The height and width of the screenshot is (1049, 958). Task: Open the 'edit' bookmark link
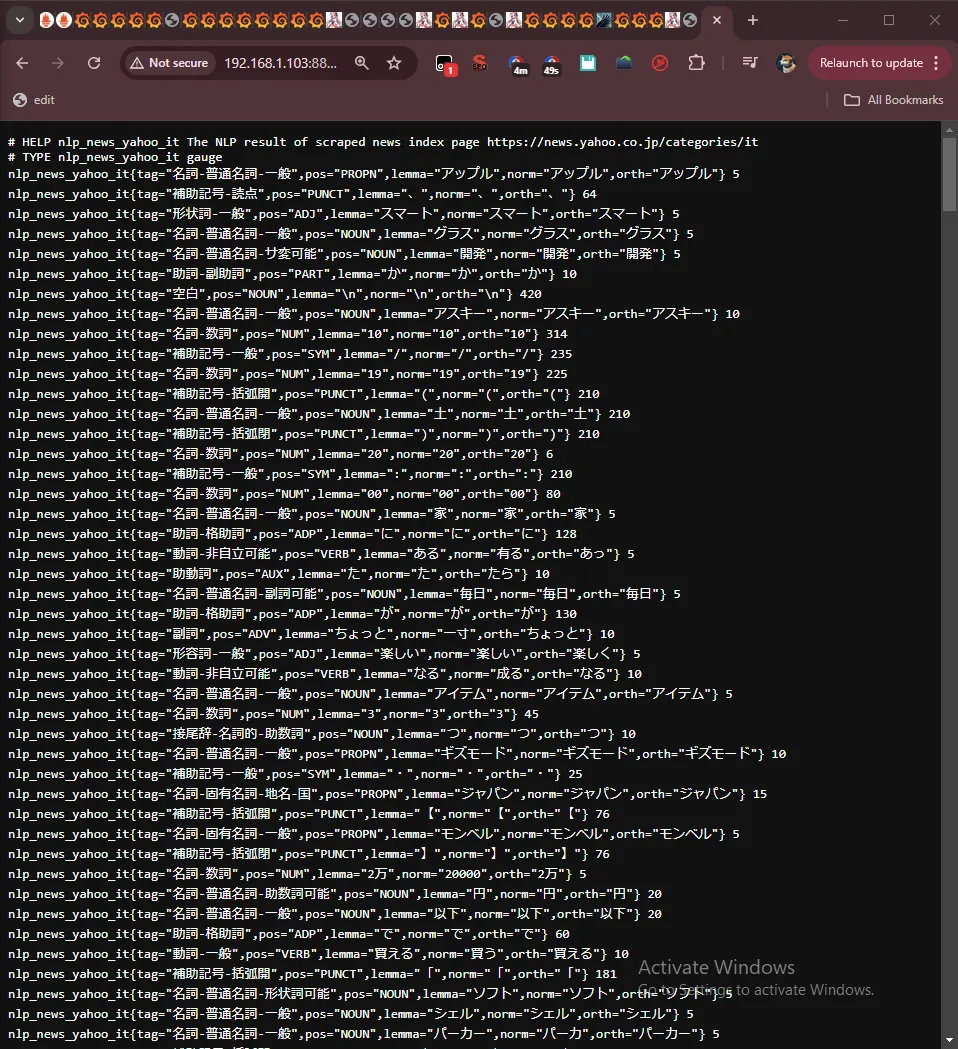click(34, 100)
